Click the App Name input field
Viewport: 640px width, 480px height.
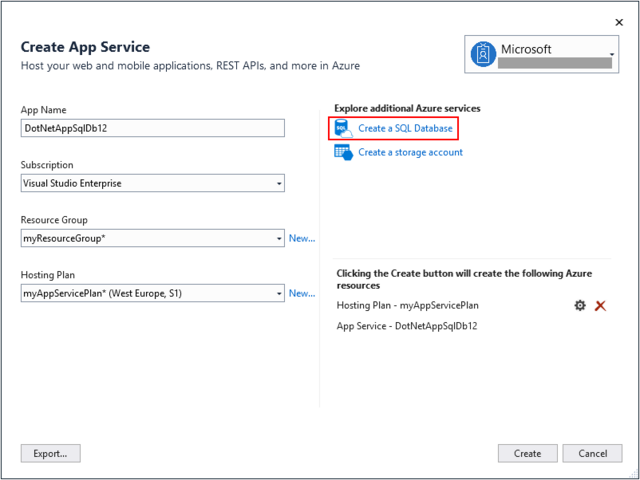tap(153, 128)
